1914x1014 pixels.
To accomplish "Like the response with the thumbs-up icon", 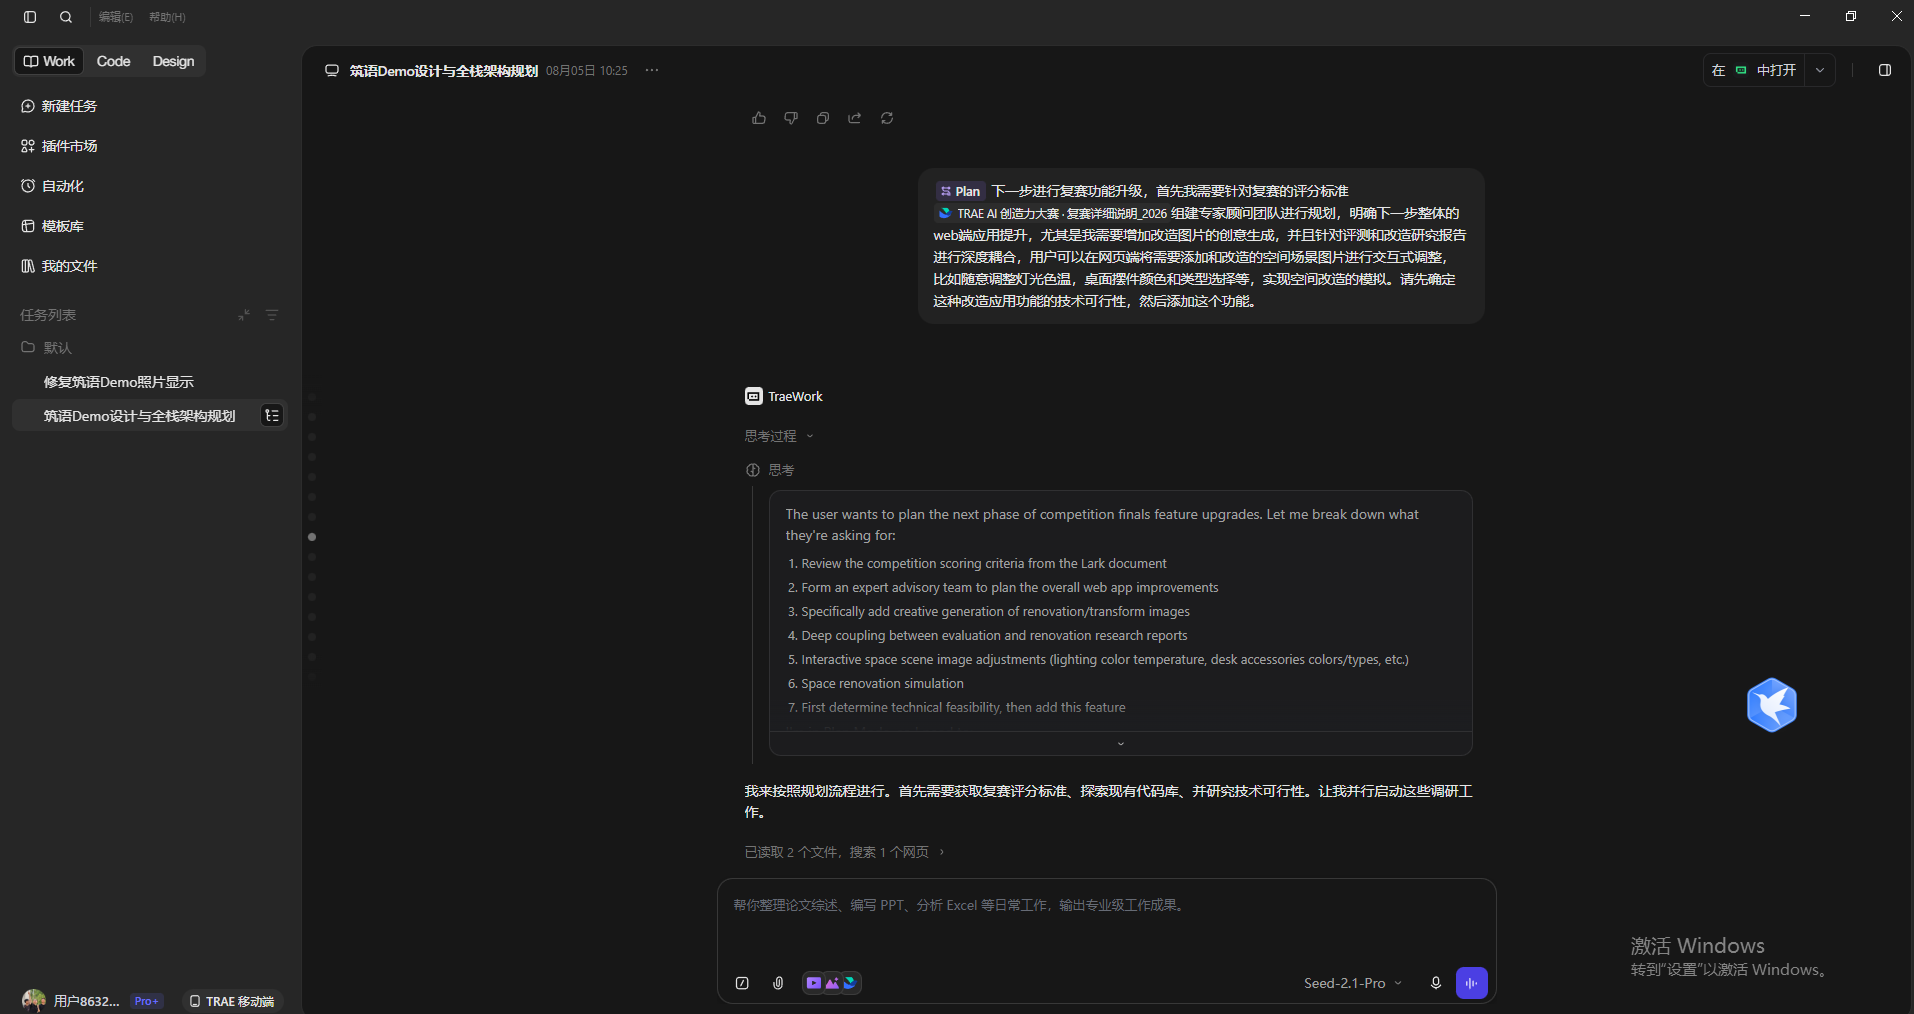I will click(x=759, y=118).
